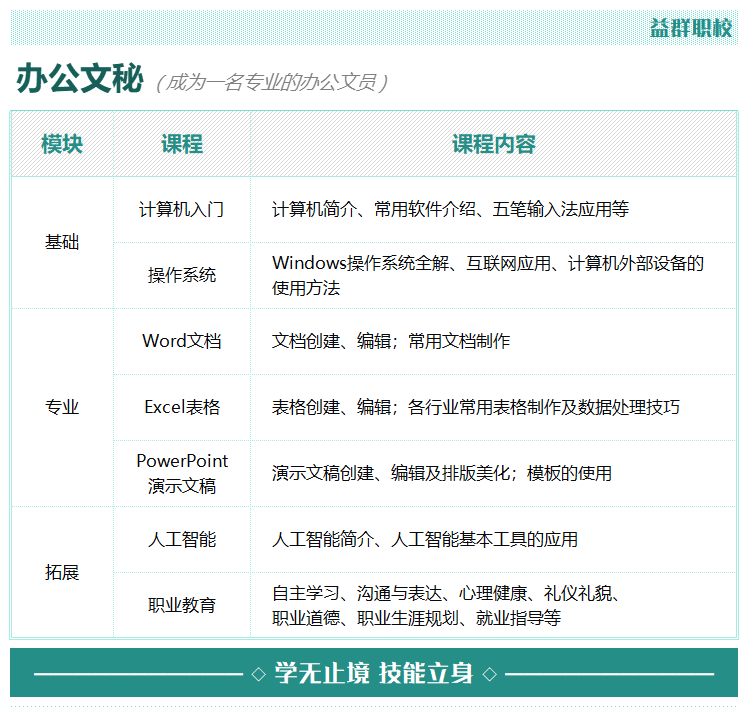Screen dimensions: 748x707
Task: Open the Word文档 course
Action: (182, 341)
